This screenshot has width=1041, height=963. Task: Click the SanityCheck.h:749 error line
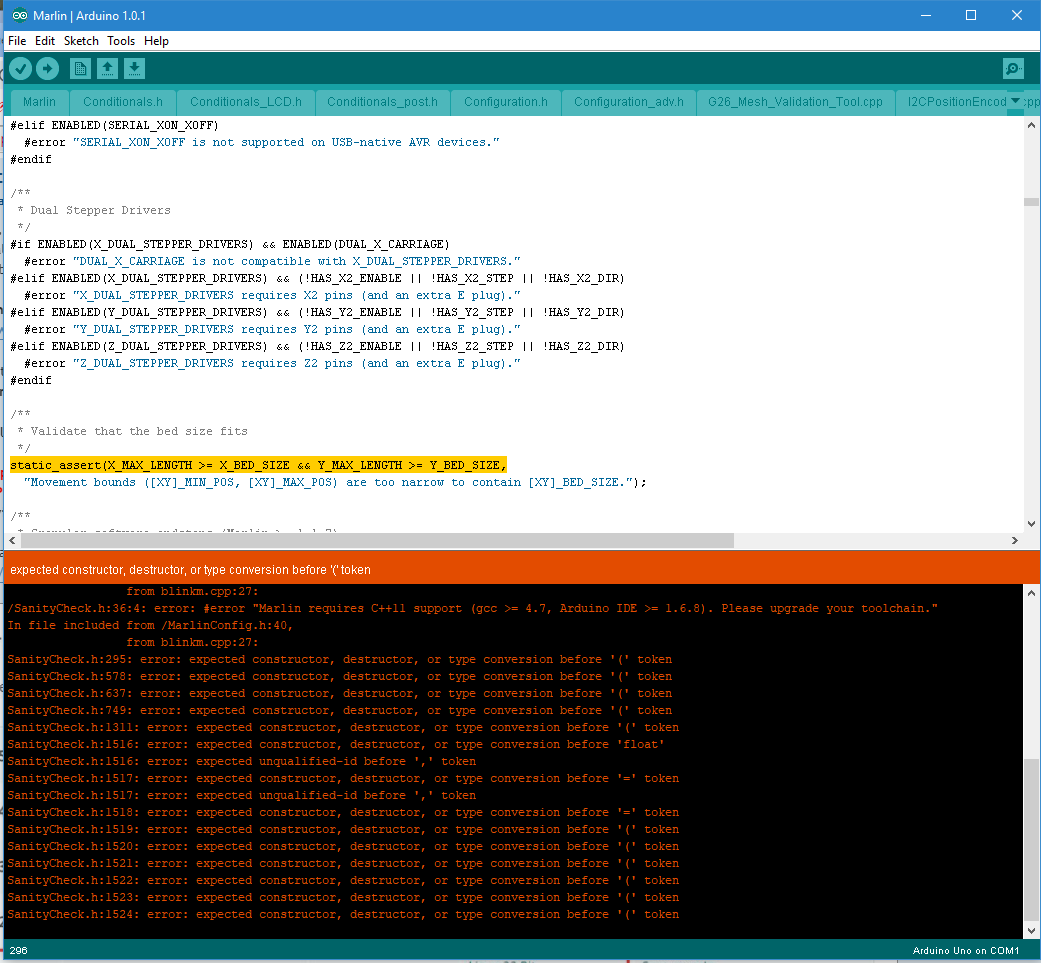coord(340,711)
